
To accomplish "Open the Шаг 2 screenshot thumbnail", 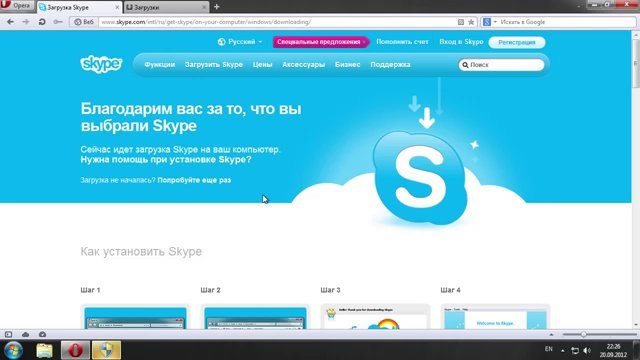I will [255, 317].
